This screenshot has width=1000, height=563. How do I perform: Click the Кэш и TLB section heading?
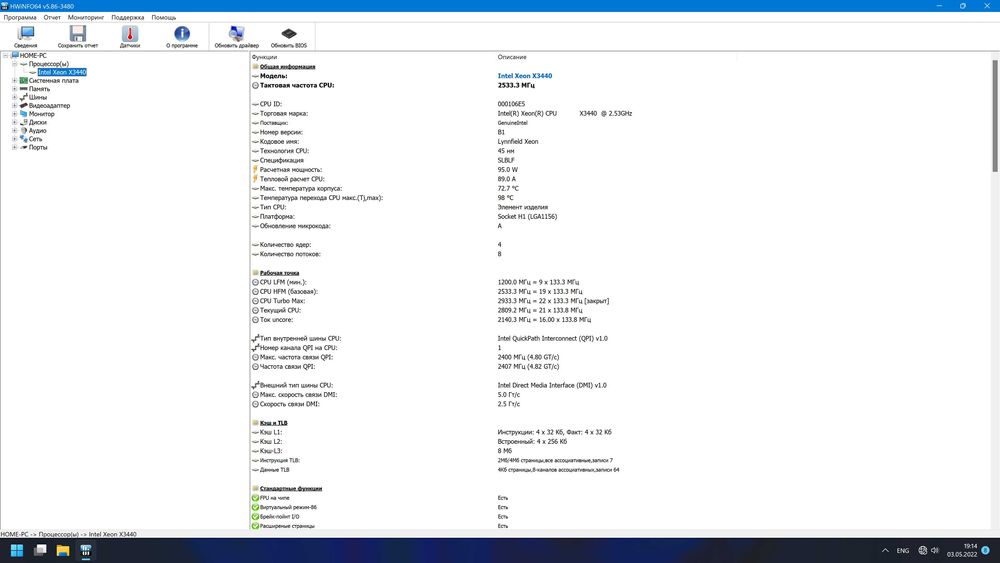click(x=274, y=423)
